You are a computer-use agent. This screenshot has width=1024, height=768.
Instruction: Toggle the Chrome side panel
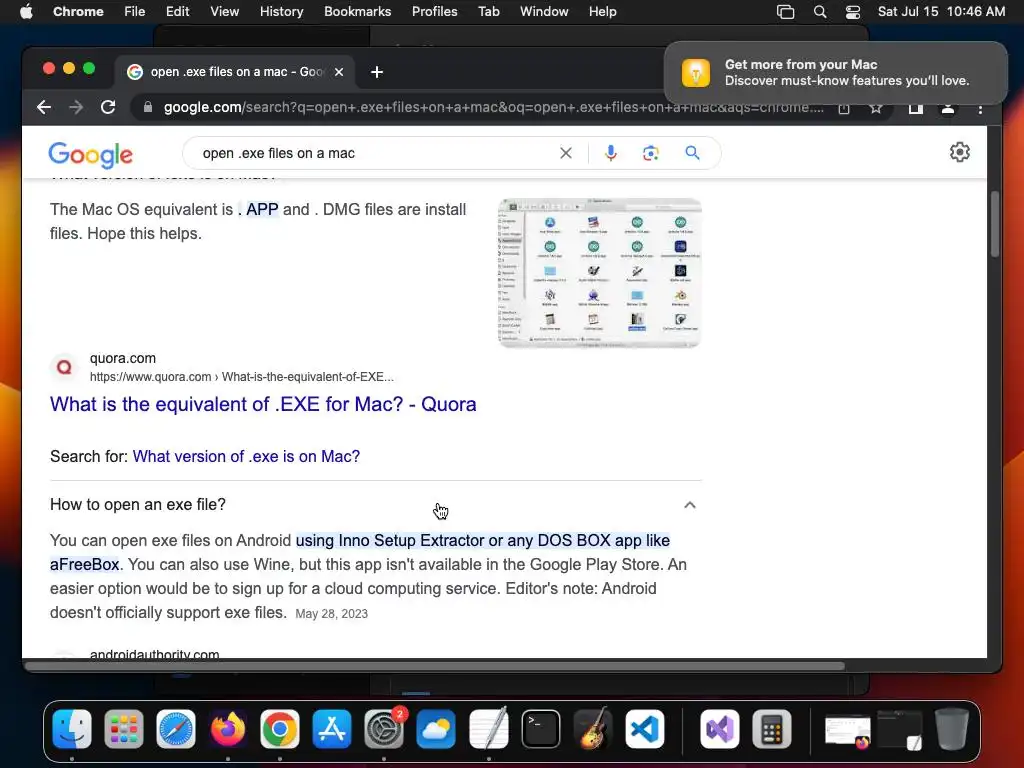(916, 108)
